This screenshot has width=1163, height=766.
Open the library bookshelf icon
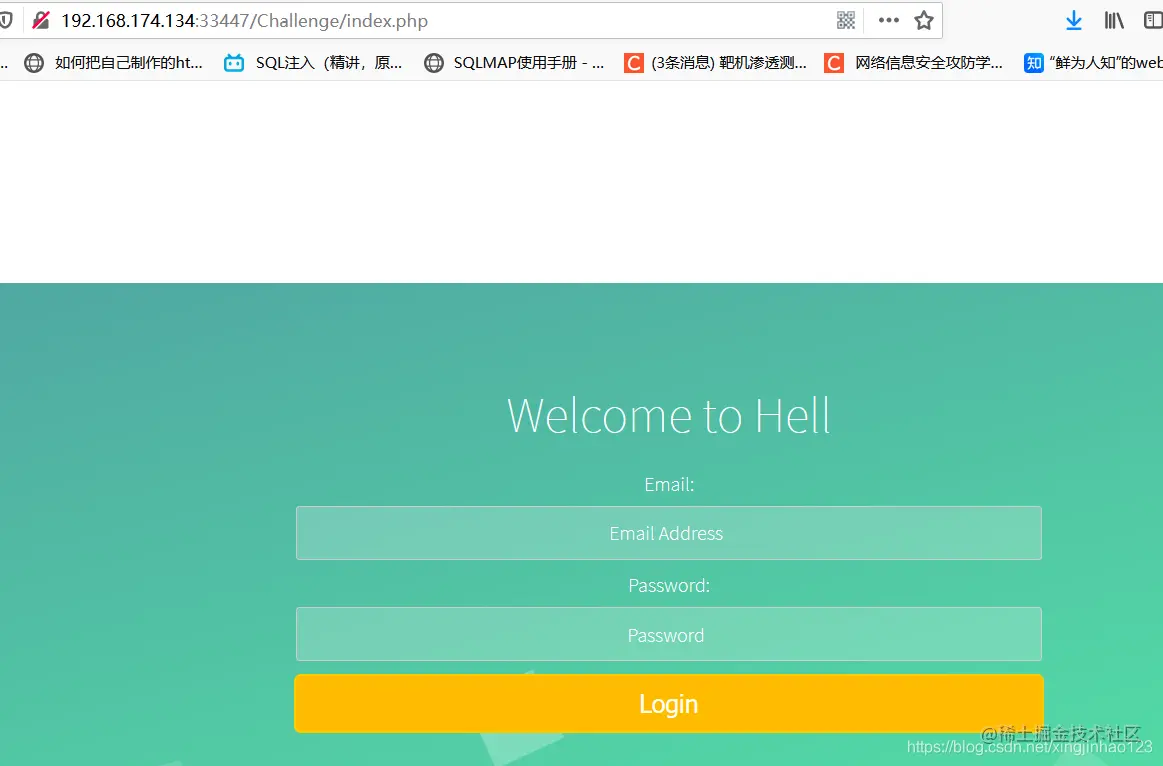pos(1113,20)
